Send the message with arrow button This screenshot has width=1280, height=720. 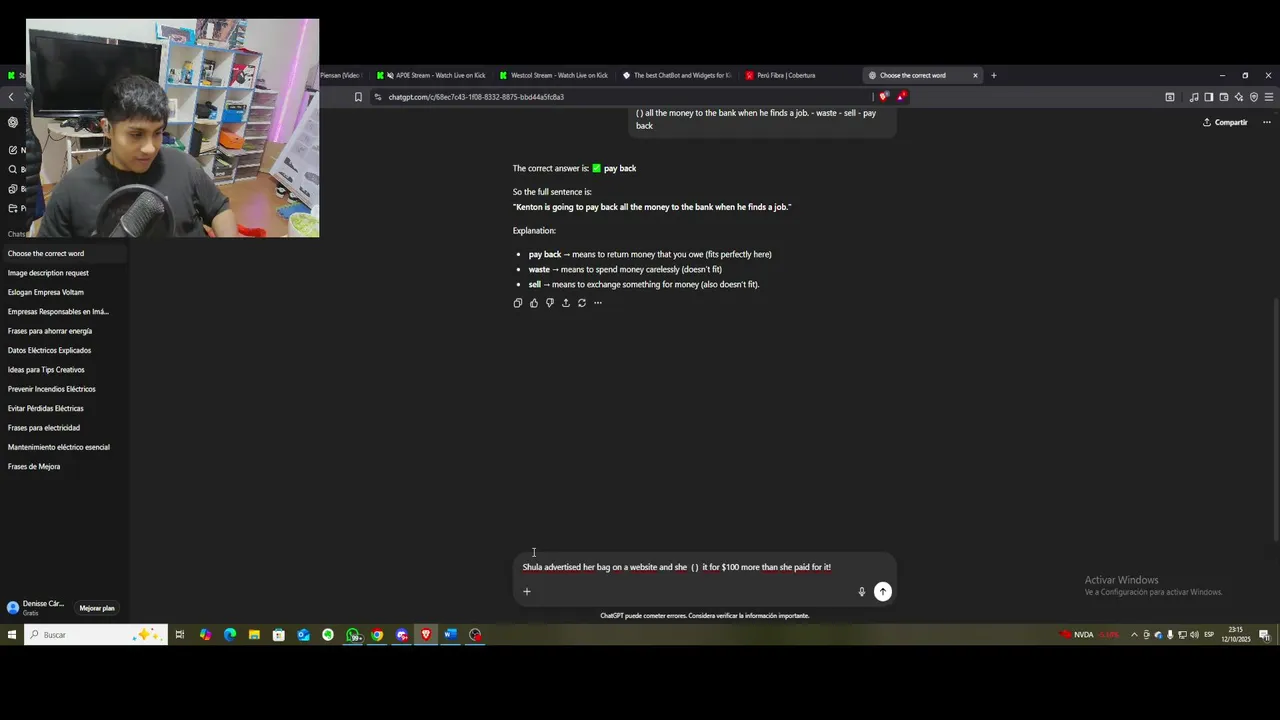(882, 591)
